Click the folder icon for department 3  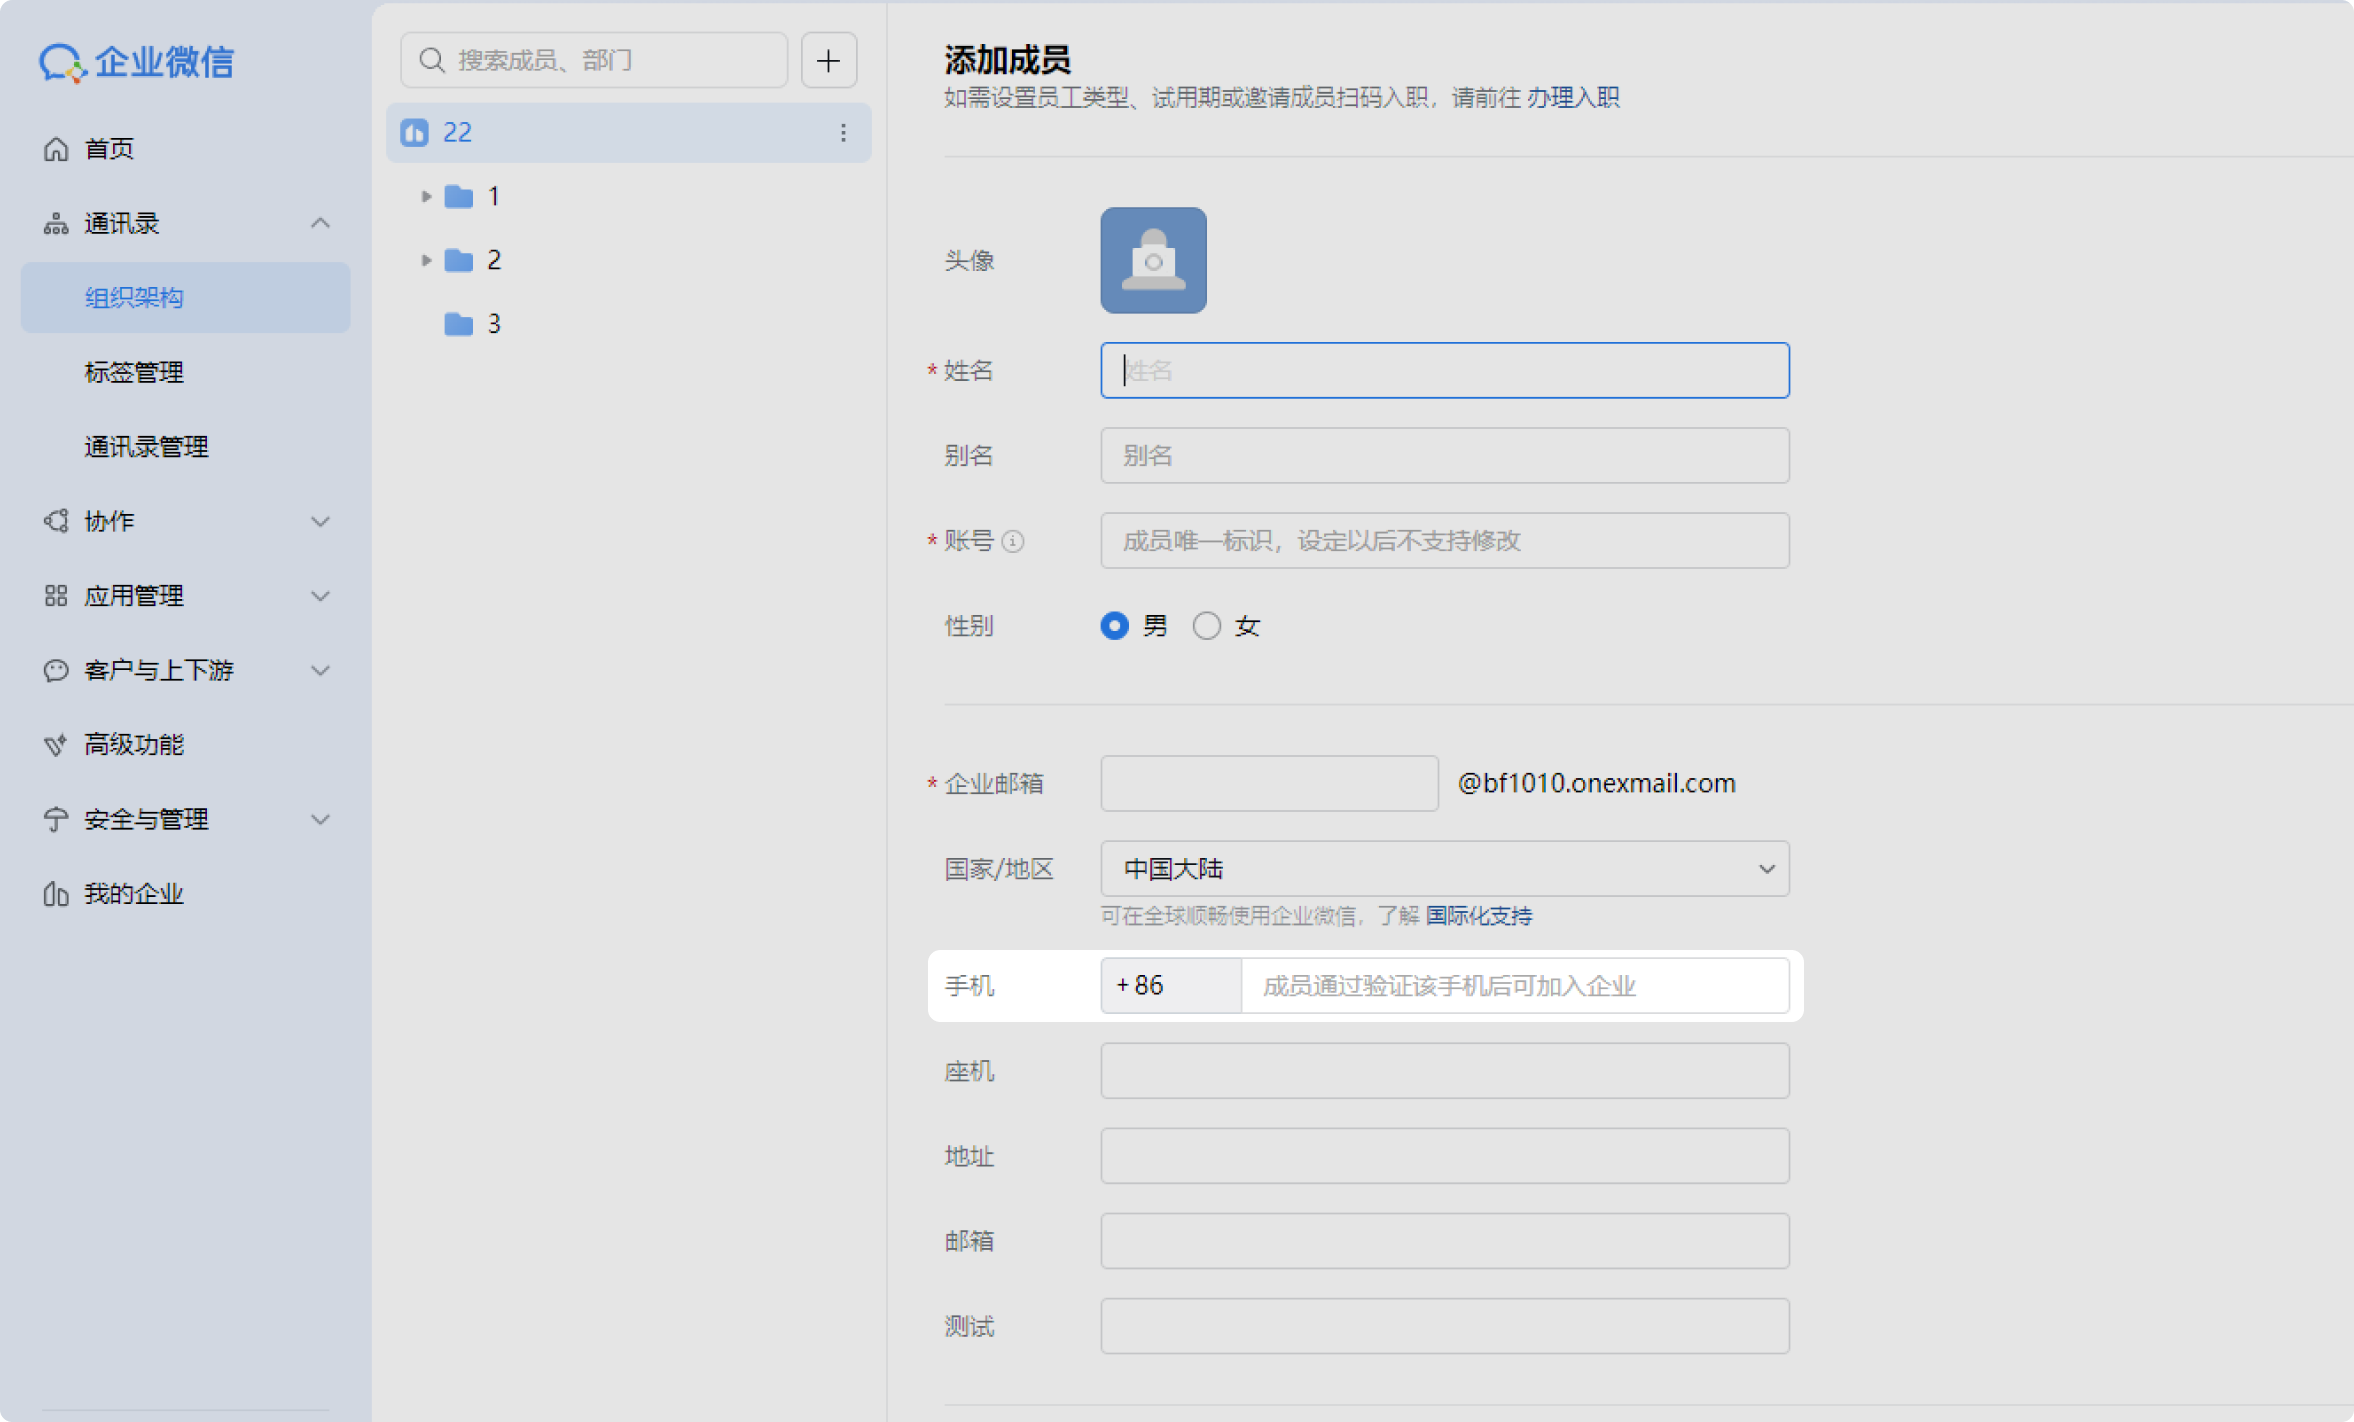coord(459,324)
